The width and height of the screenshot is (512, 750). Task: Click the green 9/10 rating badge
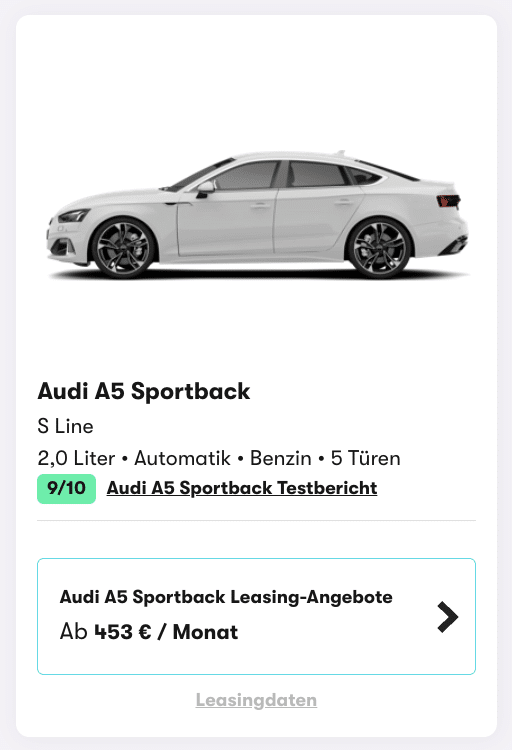click(x=67, y=488)
